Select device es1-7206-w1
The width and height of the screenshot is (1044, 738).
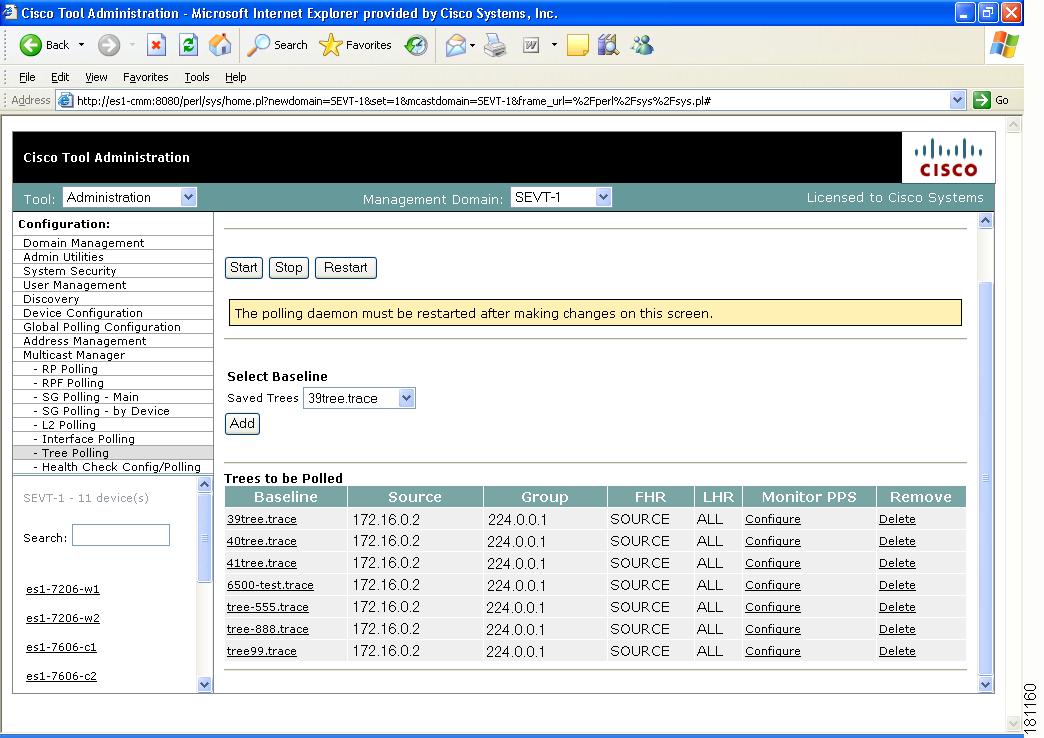[x=63, y=589]
